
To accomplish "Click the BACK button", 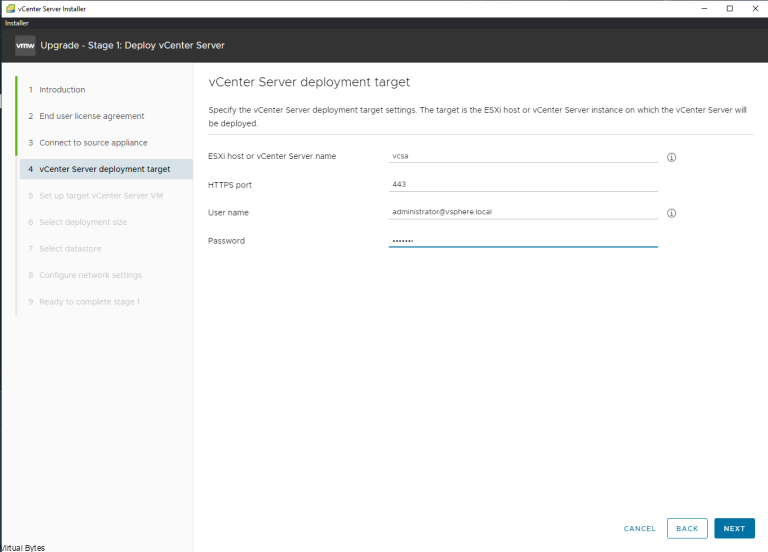I will (x=687, y=528).
